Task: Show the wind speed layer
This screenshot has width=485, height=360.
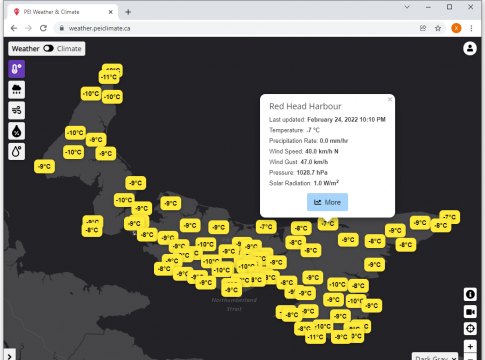Action: pyautogui.click(x=16, y=110)
